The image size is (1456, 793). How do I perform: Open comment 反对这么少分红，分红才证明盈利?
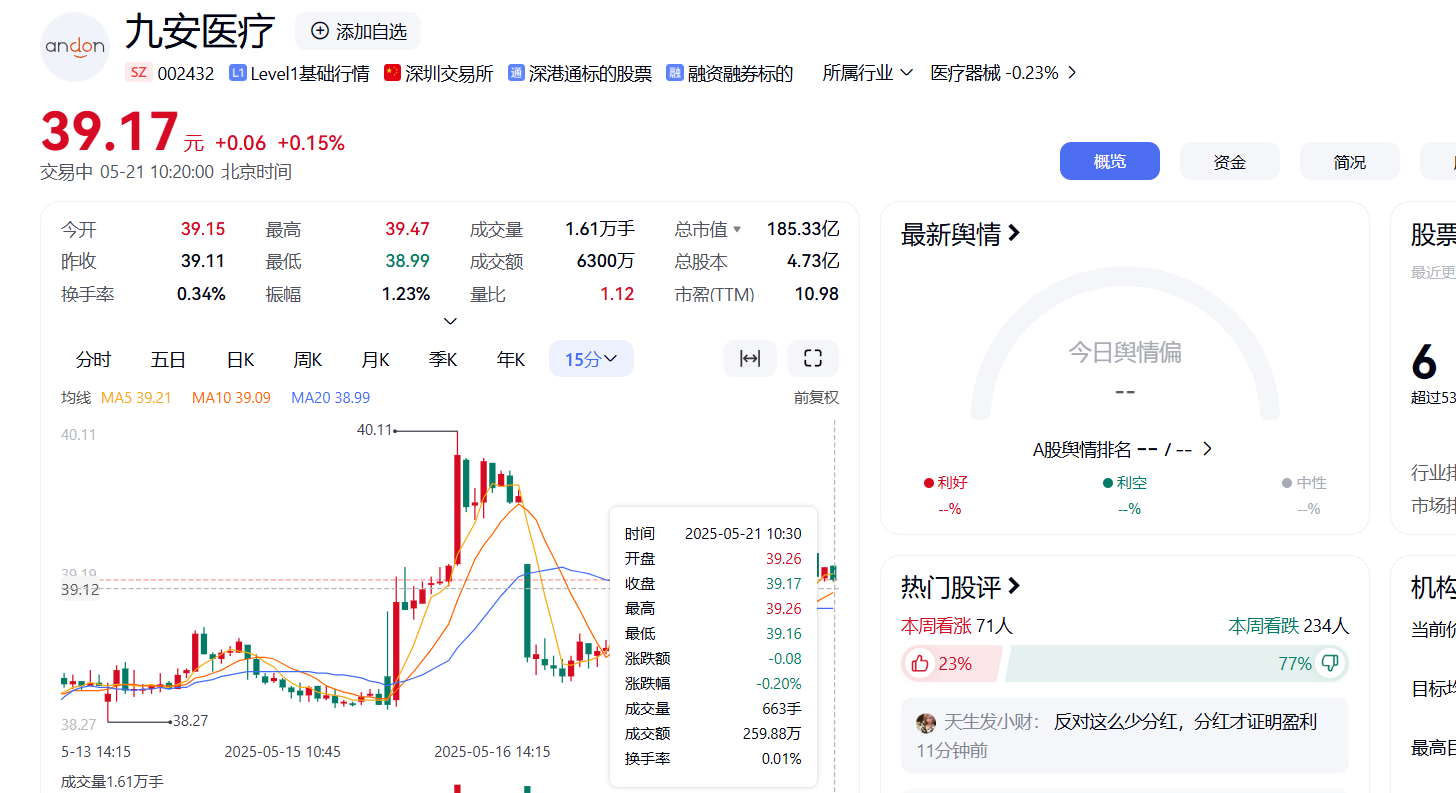[x=1185, y=722]
